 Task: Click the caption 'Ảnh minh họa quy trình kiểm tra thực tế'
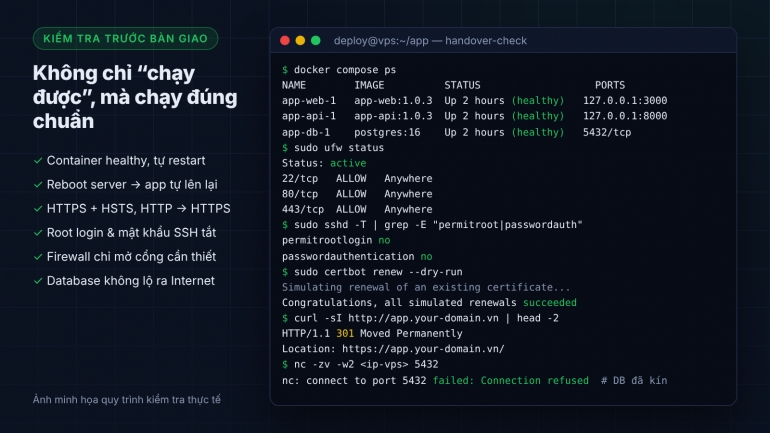pos(127,400)
